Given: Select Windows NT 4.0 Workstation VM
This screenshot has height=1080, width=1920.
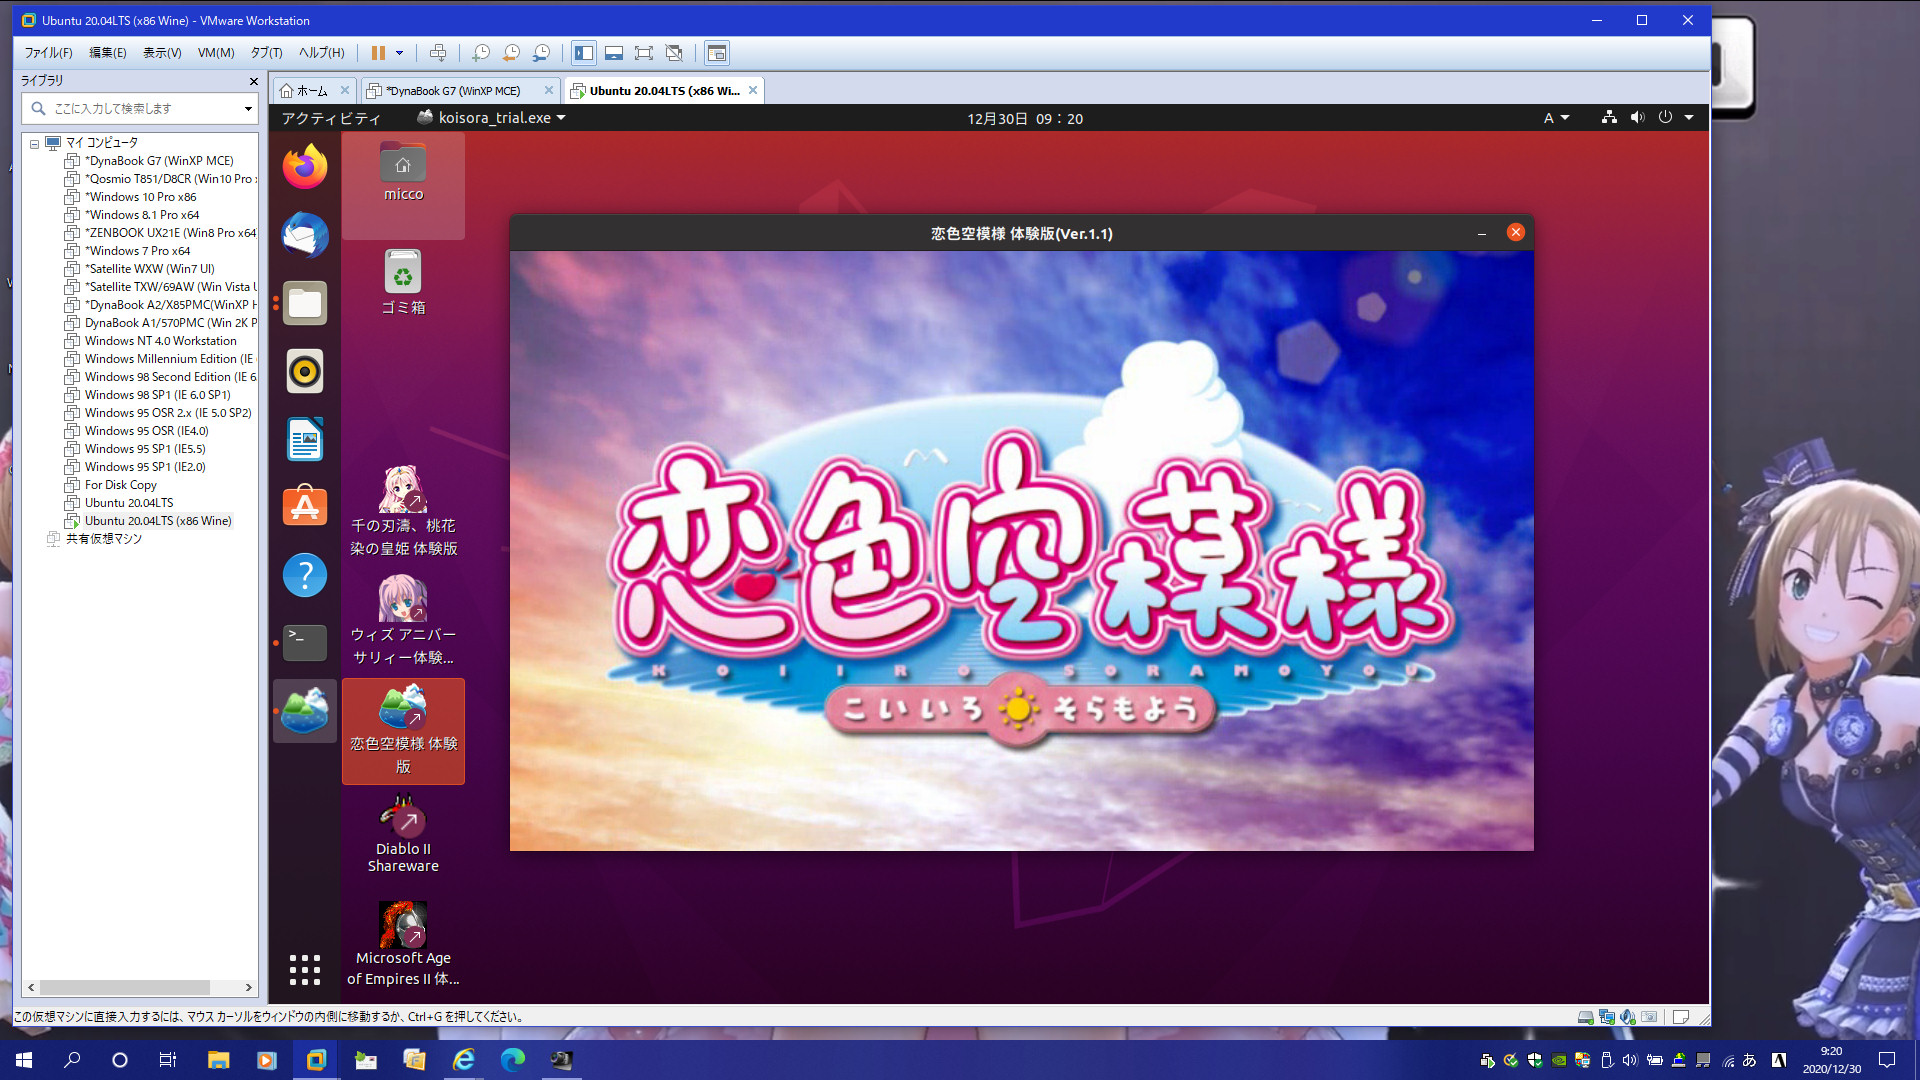Looking at the screenshot, I should [160, 341].
